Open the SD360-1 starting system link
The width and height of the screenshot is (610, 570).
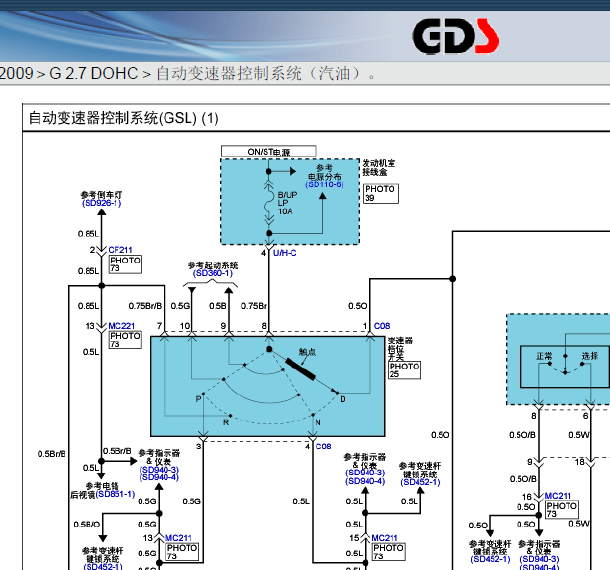point(213,273)
